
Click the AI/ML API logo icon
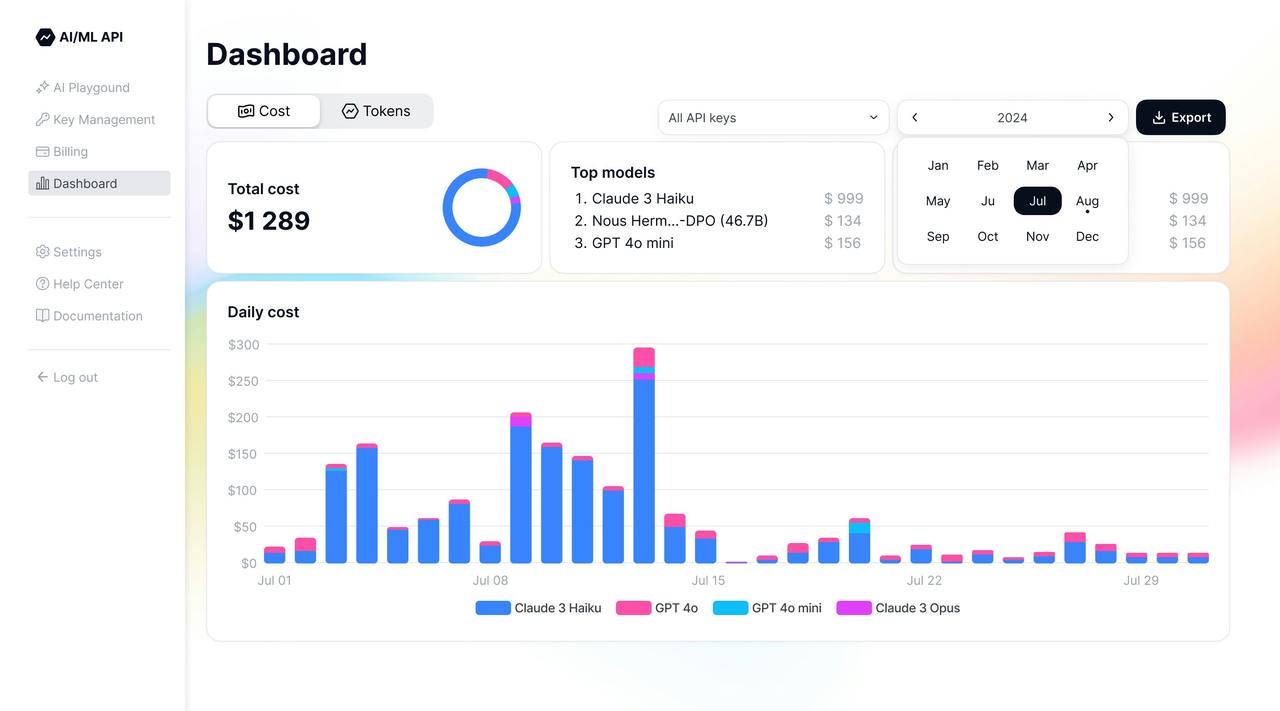45,37
